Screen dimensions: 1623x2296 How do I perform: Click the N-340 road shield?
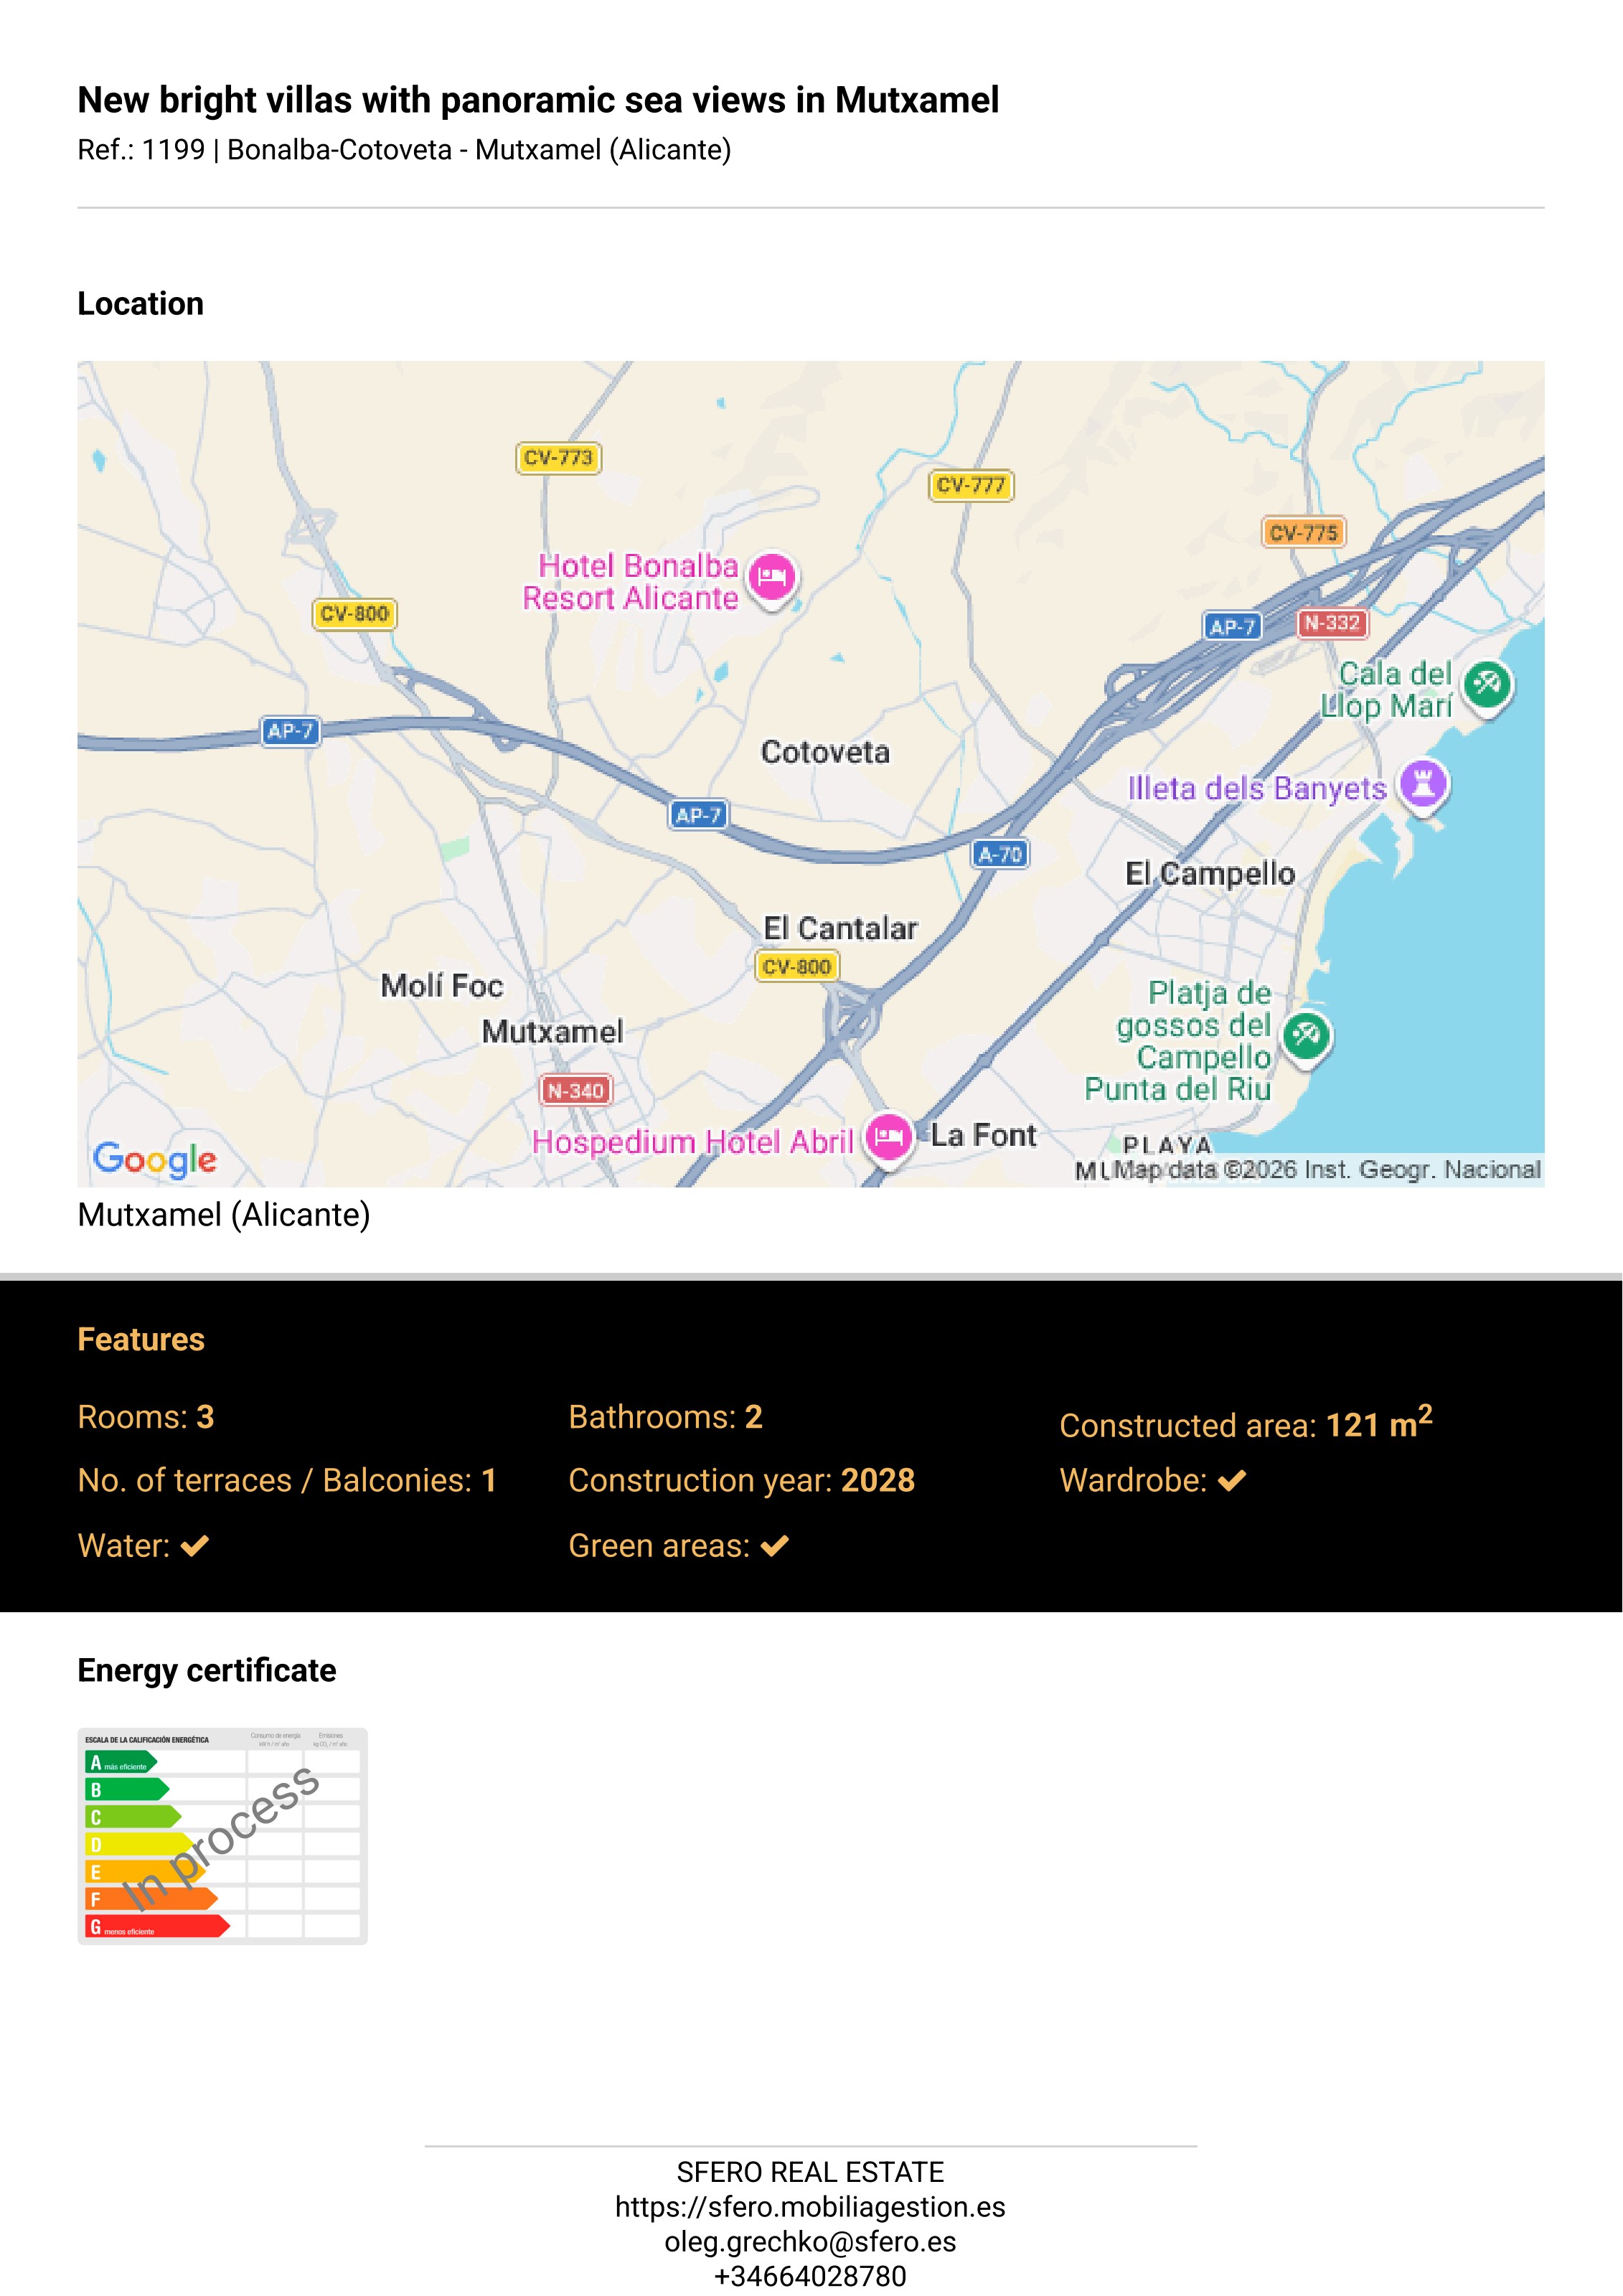coord(575,1090)
